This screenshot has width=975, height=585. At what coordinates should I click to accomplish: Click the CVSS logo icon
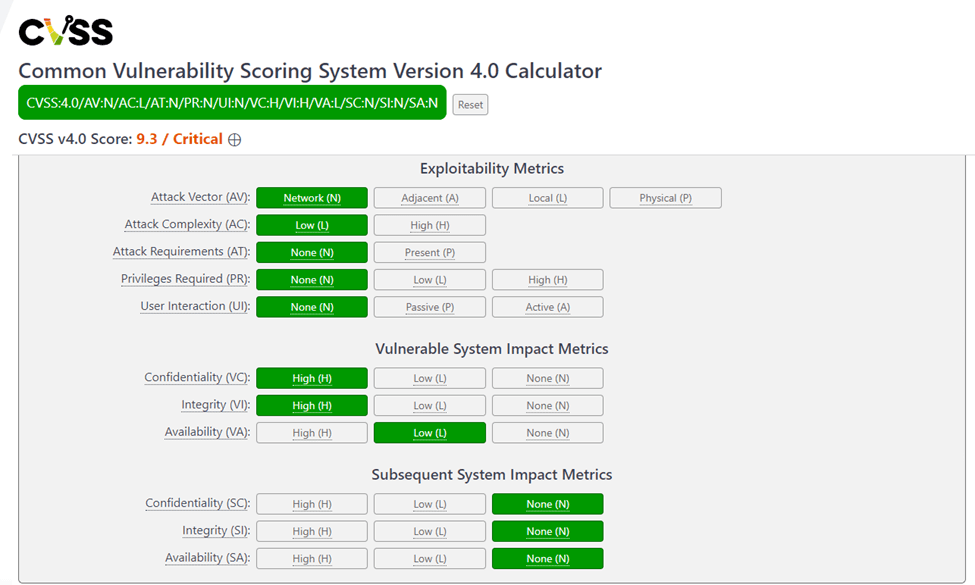point(65,30)
